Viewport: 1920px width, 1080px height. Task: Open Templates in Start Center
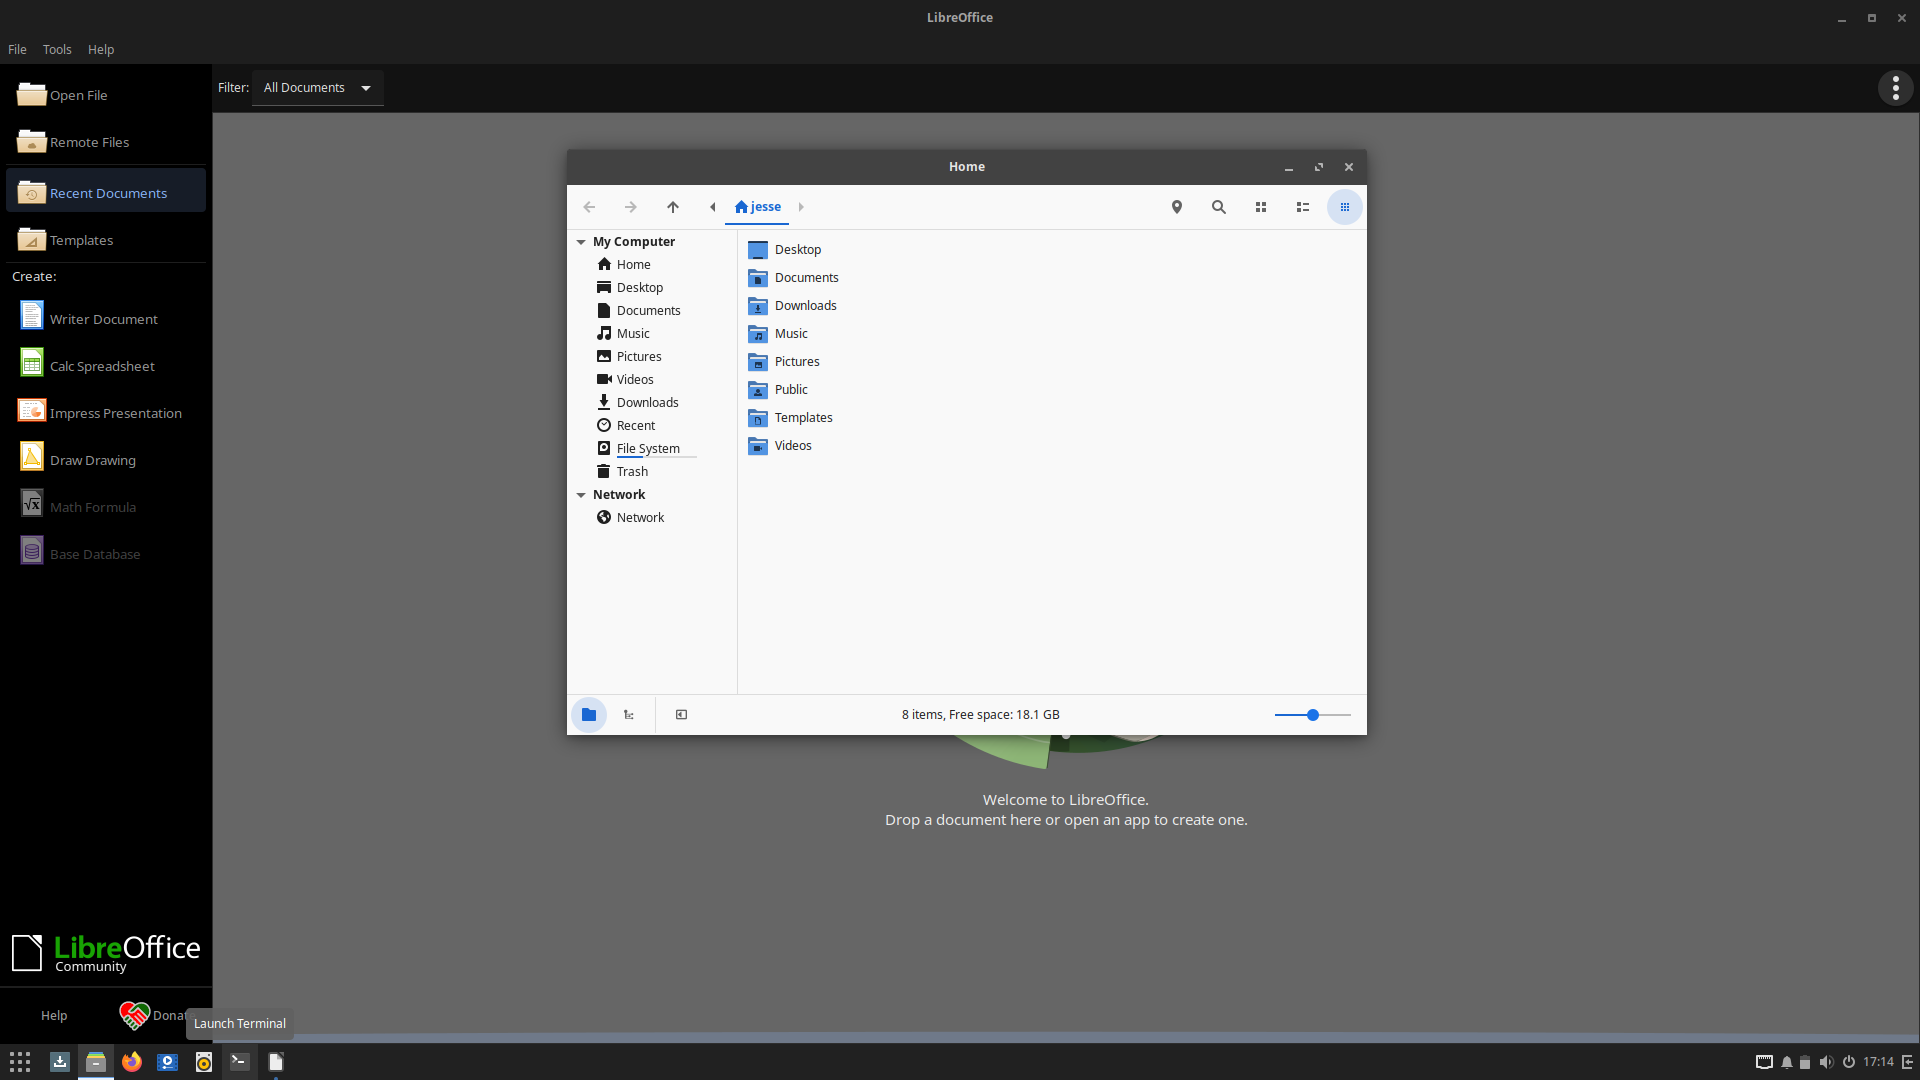tap(106, 240)
